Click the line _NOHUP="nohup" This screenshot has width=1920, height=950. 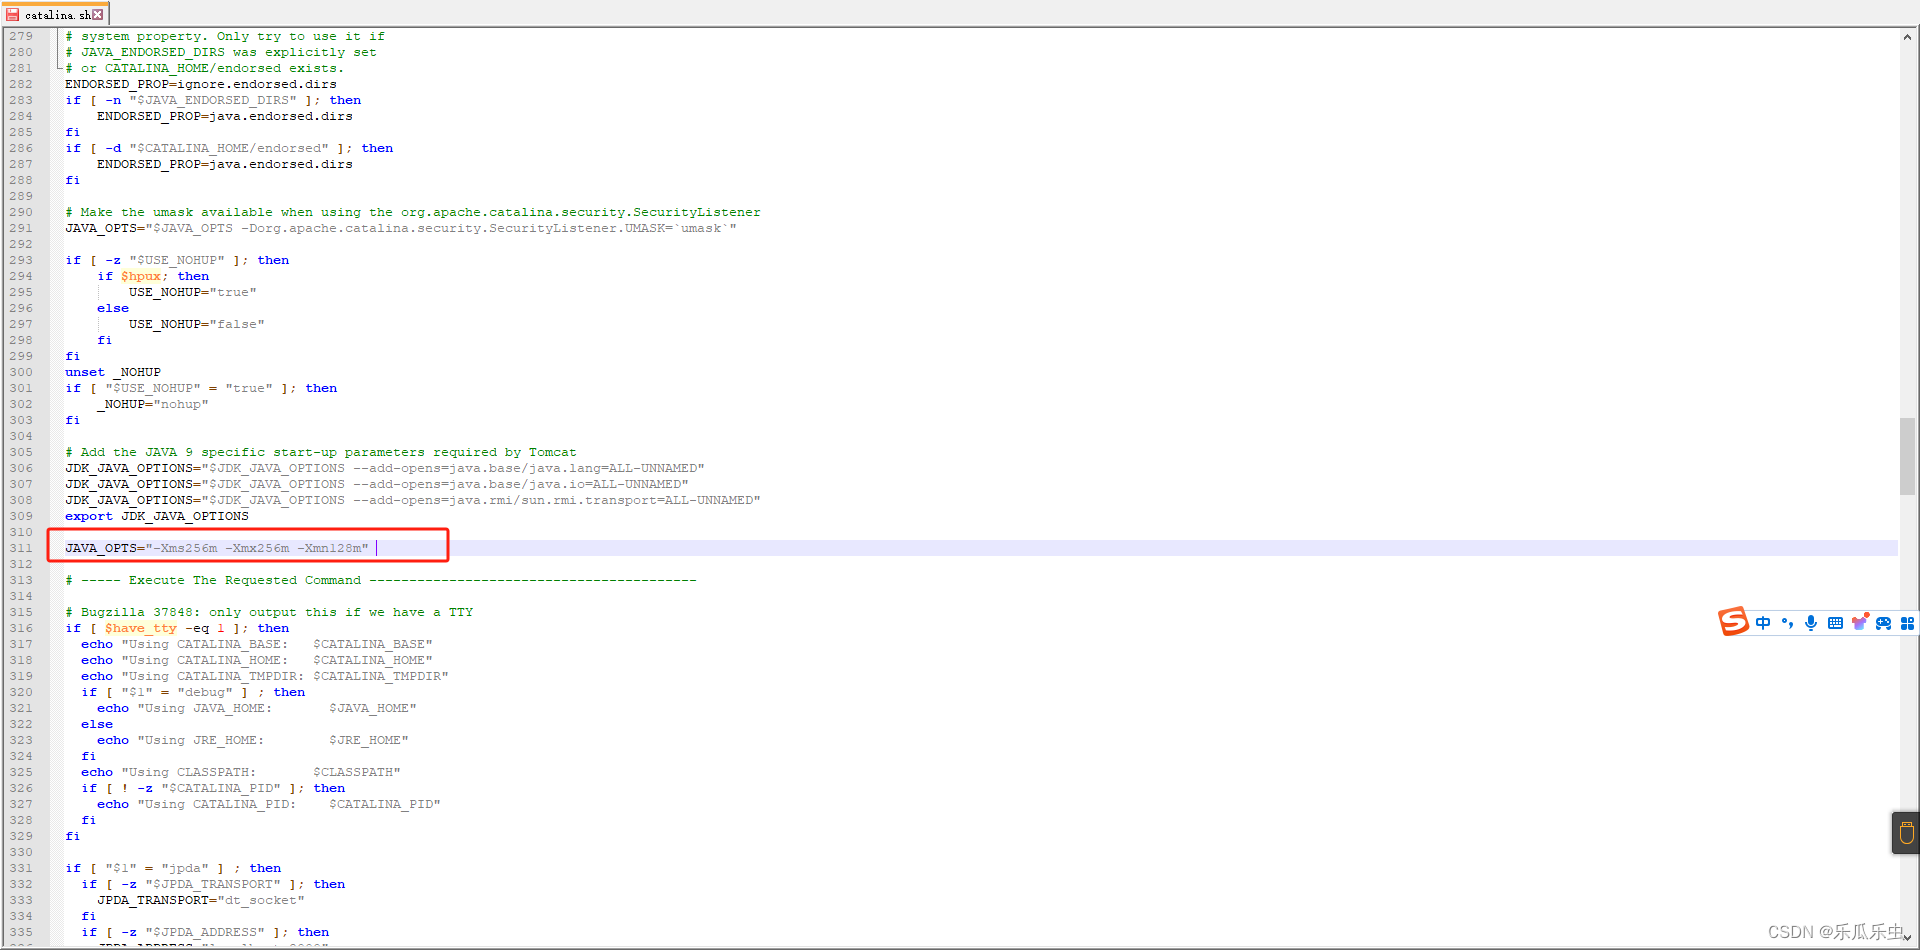coord(153,404)
